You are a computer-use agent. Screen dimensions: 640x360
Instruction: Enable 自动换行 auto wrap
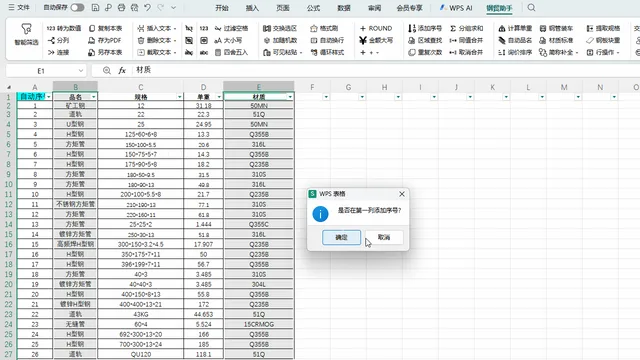pos(327,40)
